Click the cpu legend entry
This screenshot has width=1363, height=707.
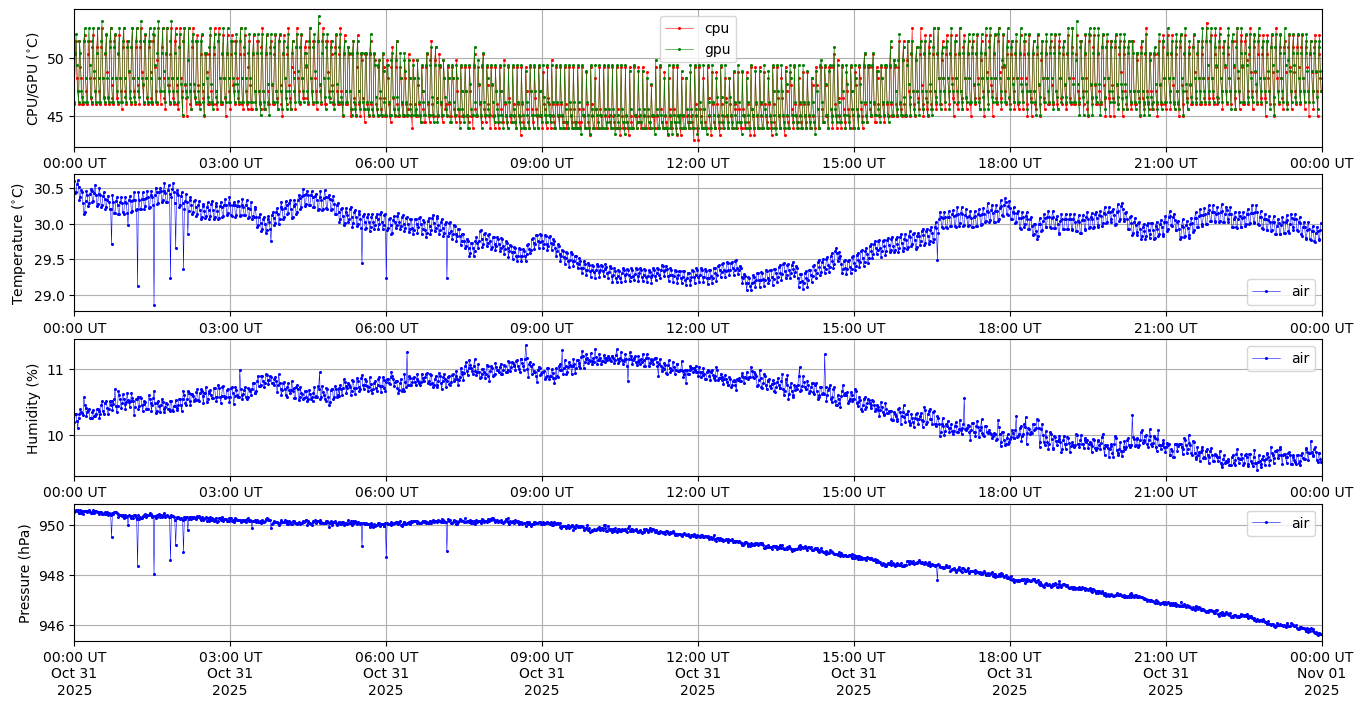point(716,29)
